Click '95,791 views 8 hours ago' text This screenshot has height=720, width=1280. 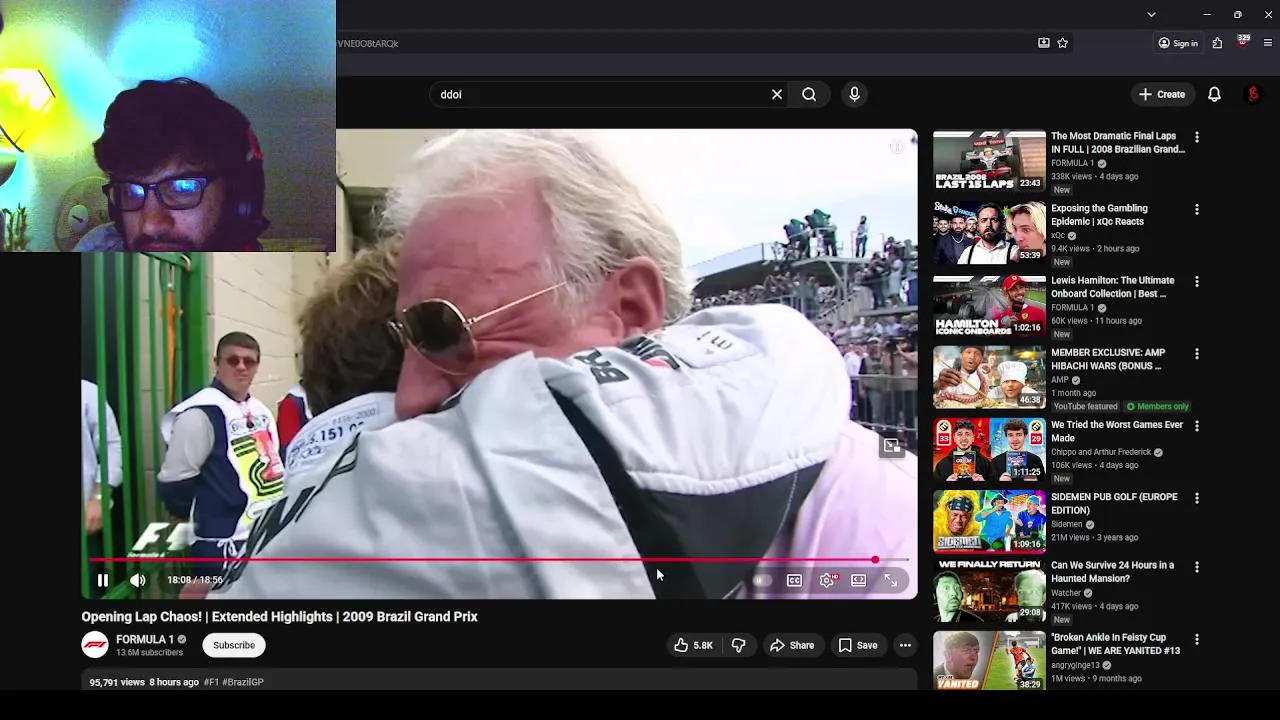click(144, 682)
